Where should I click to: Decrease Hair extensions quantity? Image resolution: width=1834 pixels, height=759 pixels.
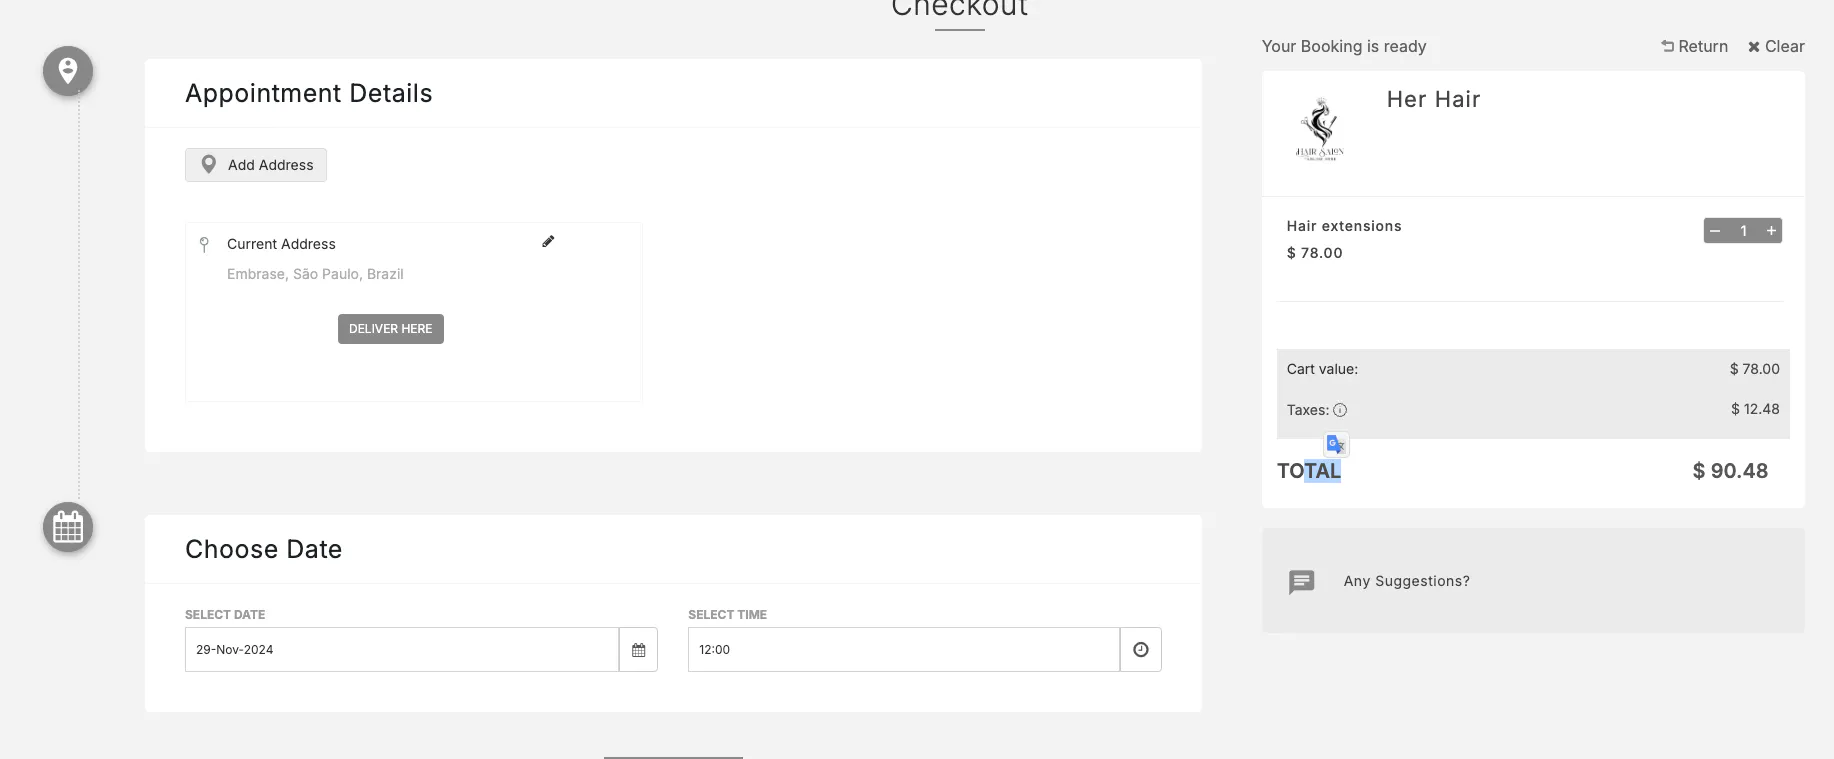click(1716, 231)
